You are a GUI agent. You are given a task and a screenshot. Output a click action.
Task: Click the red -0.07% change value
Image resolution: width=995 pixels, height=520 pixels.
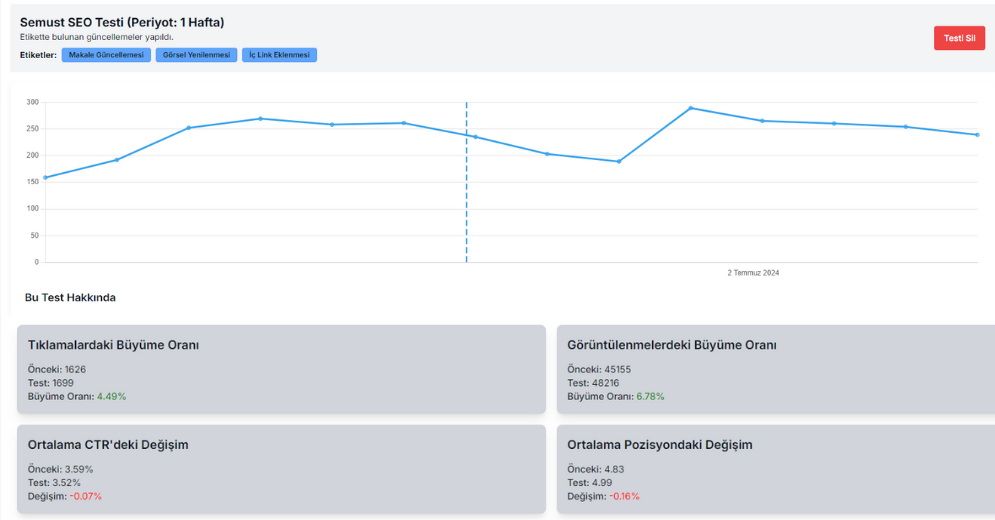coord(85,496)
